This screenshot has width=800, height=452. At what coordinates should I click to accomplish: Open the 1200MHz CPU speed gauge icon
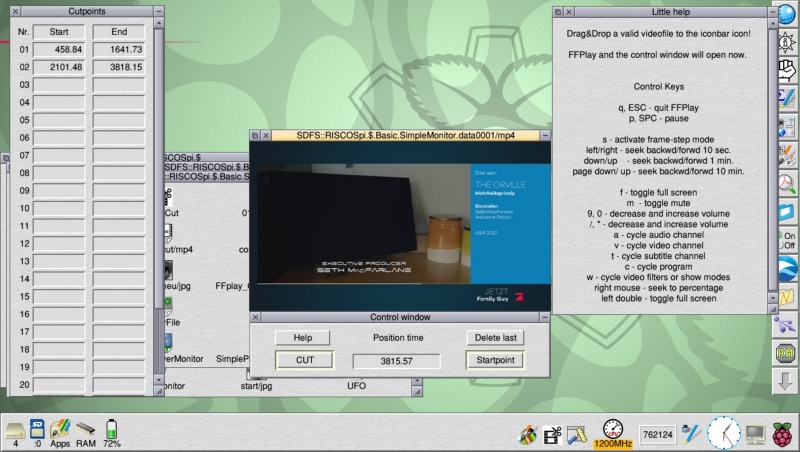pyautogui.click(x=610, y=434)
